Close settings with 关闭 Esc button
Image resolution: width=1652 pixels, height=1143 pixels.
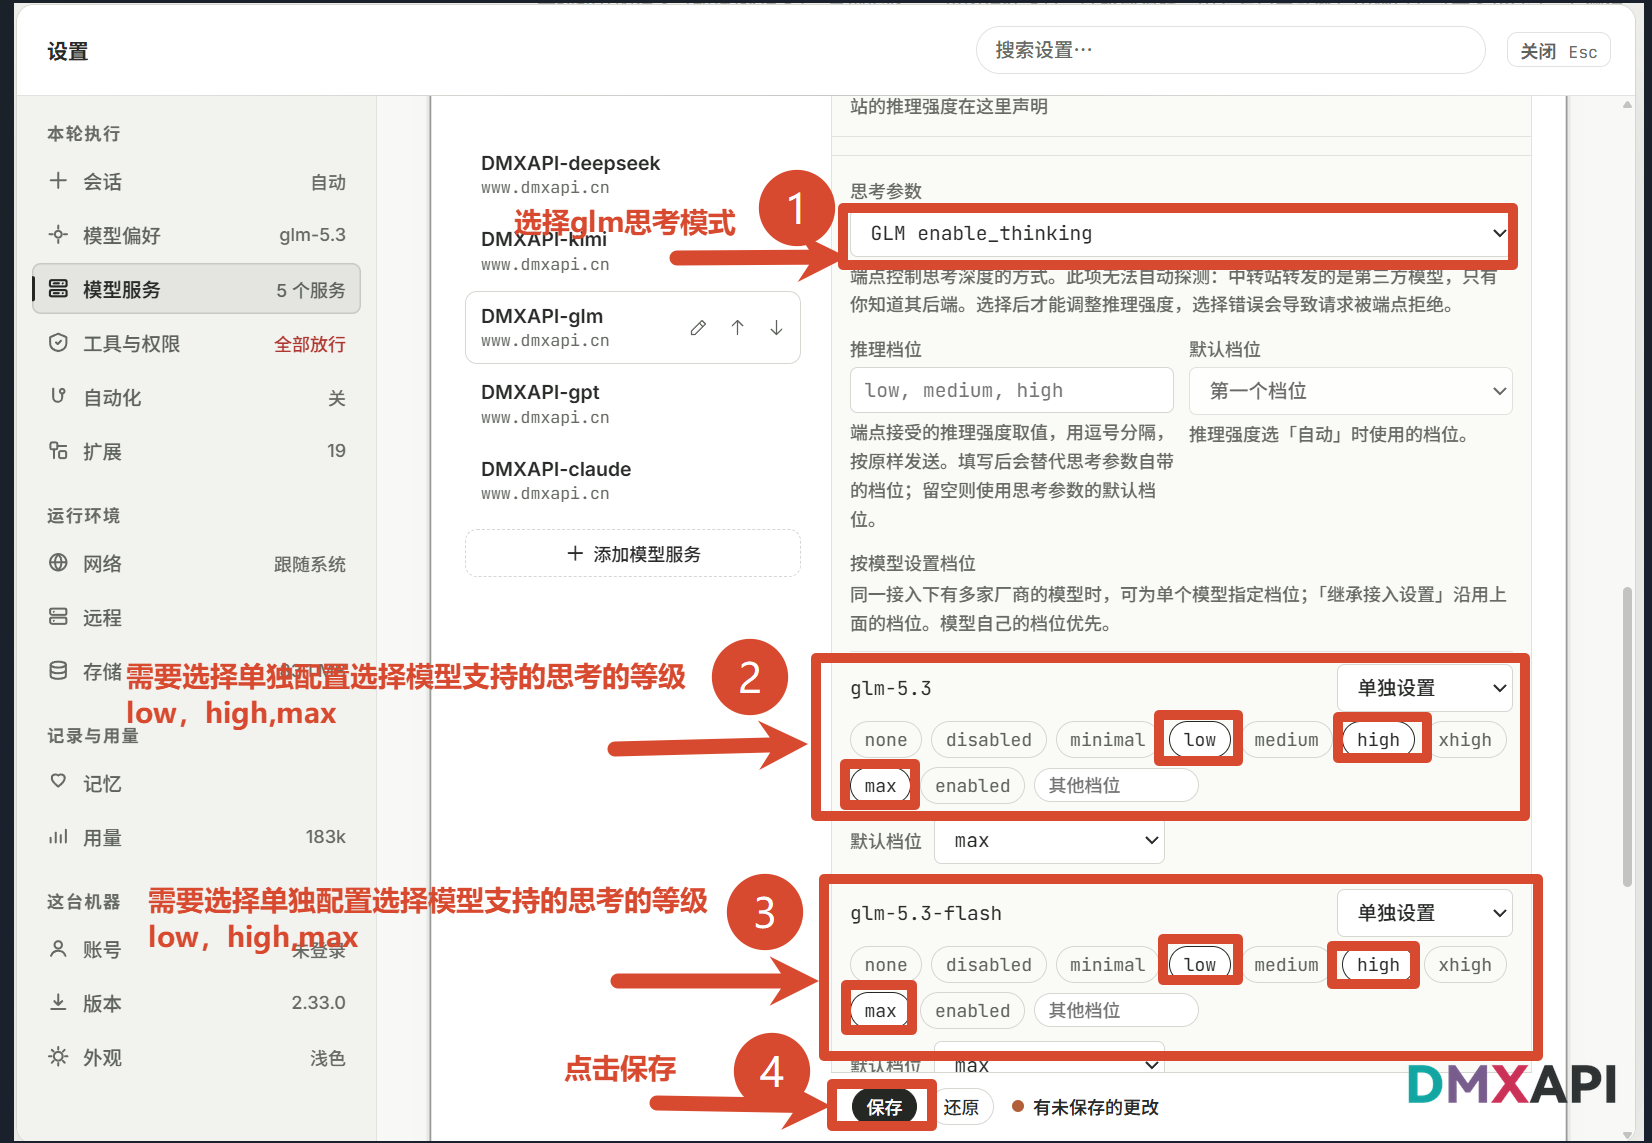[x=1558, y=51]
